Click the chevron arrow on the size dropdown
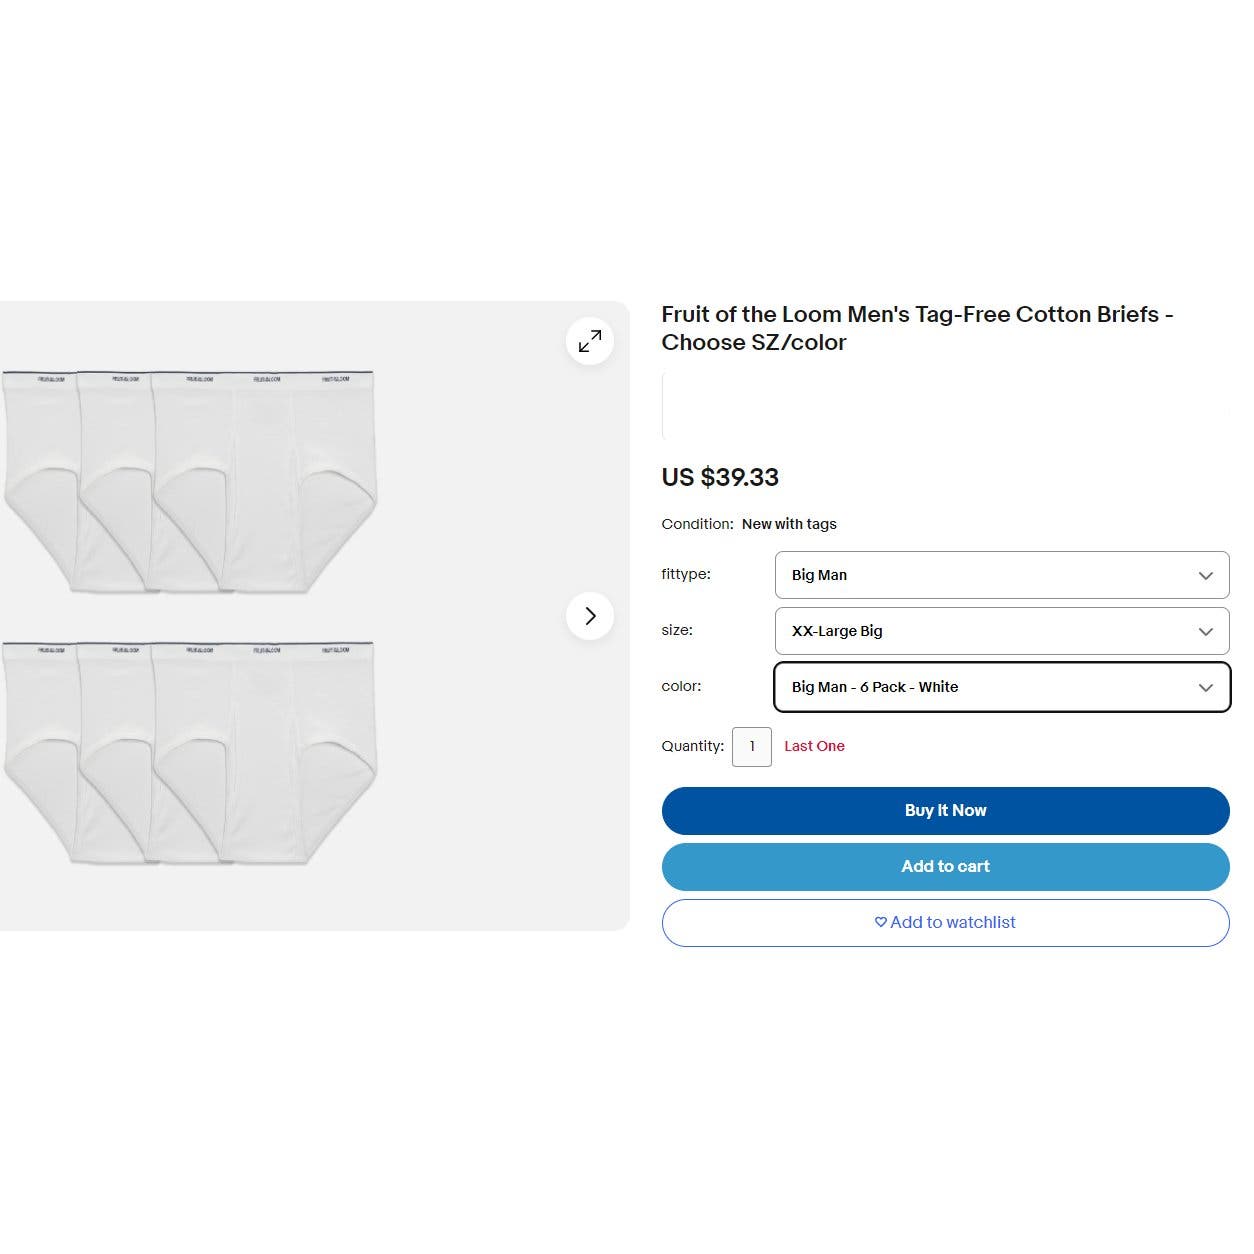The image size is (1254, 1254). point(1205,631)
